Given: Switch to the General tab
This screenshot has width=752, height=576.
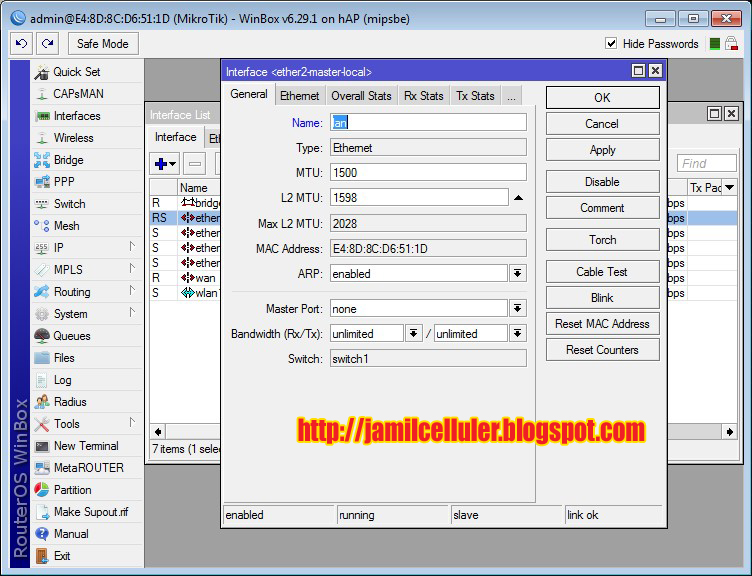Looking at the screenshot, I should click(248, 94).
